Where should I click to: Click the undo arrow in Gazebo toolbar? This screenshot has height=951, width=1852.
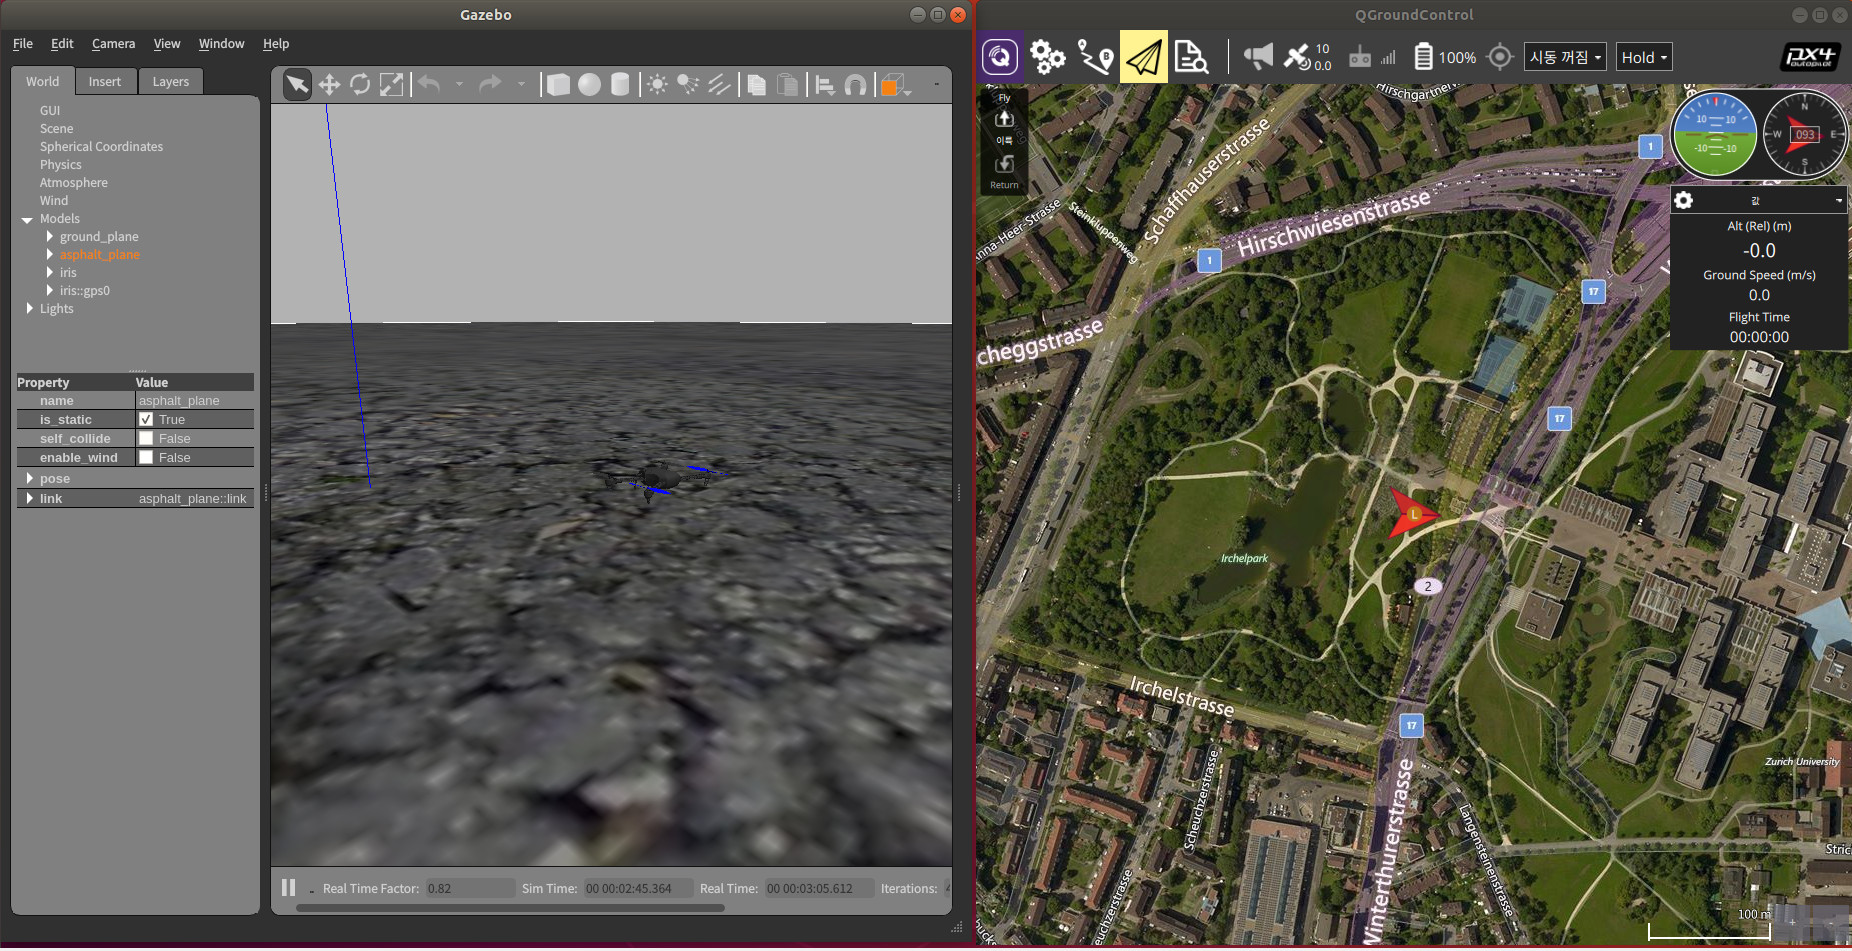pyautogui.click(x=429, y=85)
